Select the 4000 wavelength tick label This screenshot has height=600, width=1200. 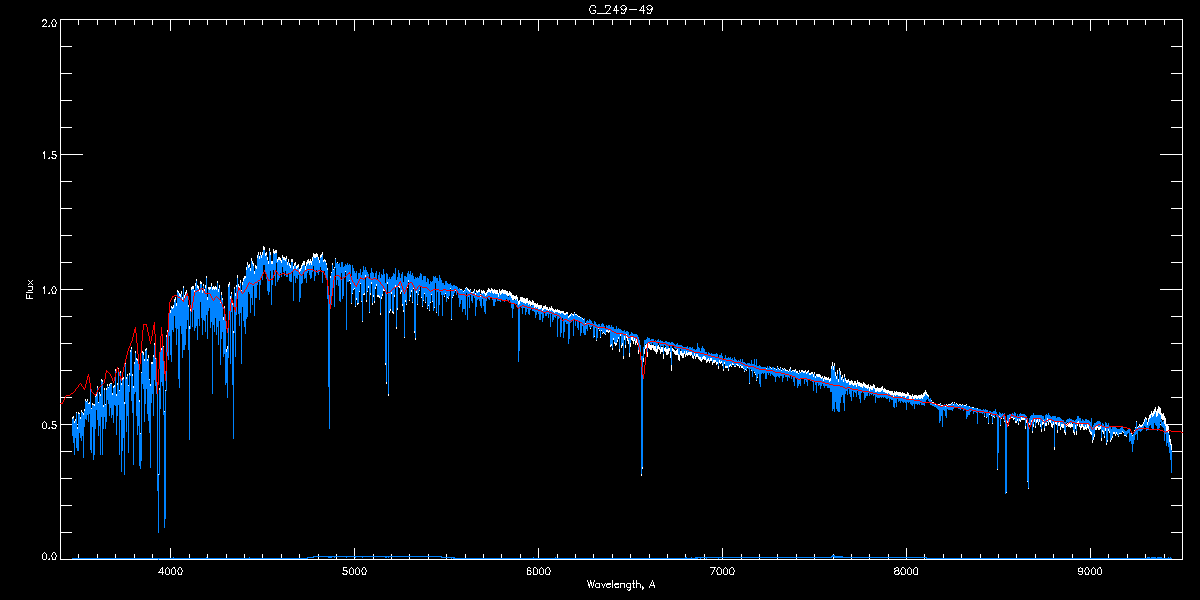(x=171, y=571)
